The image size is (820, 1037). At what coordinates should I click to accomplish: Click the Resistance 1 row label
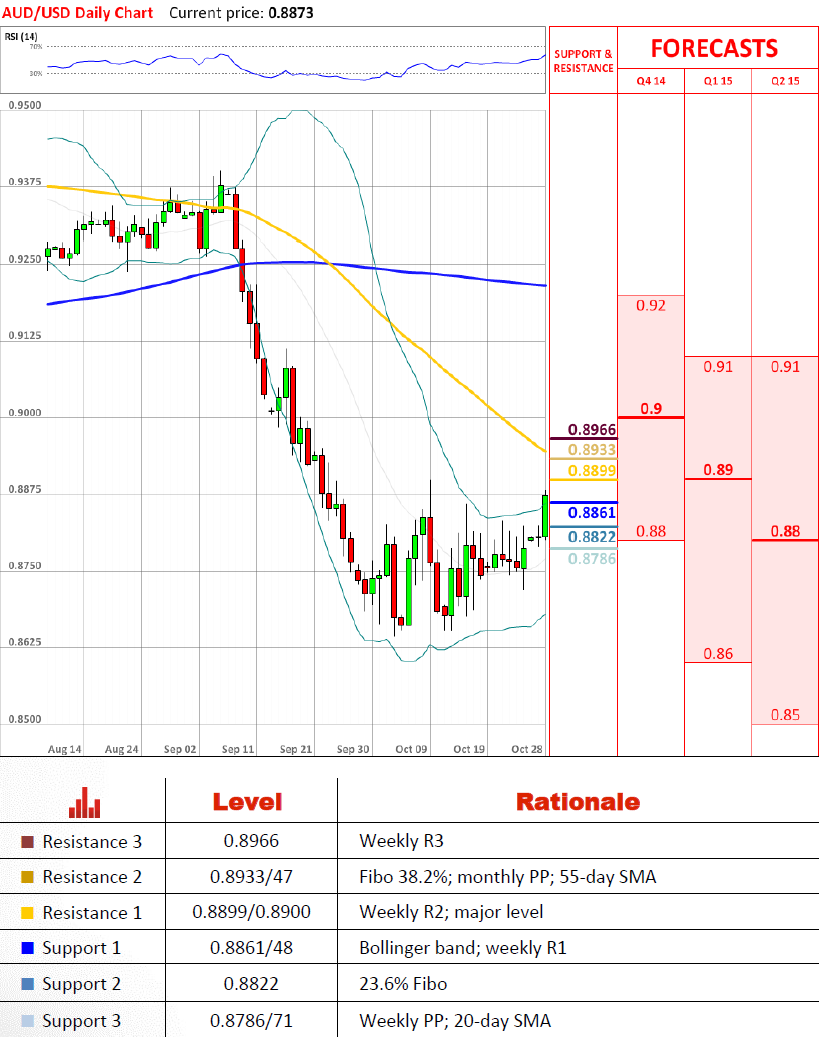(x=92, y=913)
